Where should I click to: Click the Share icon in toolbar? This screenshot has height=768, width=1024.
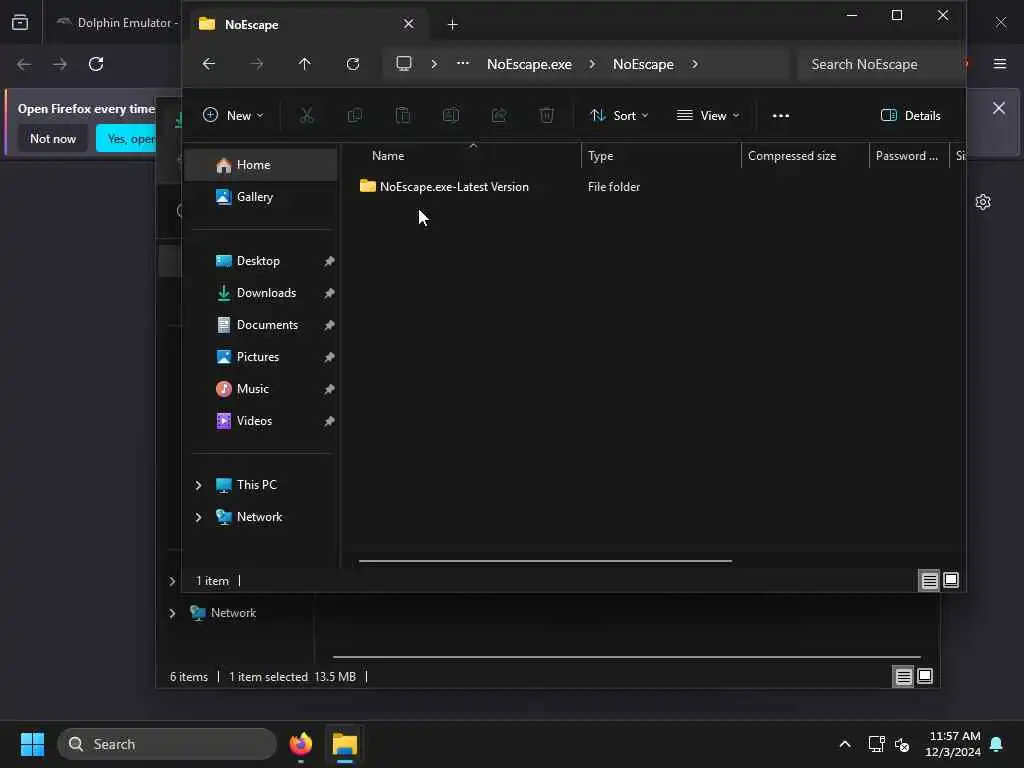499,116
